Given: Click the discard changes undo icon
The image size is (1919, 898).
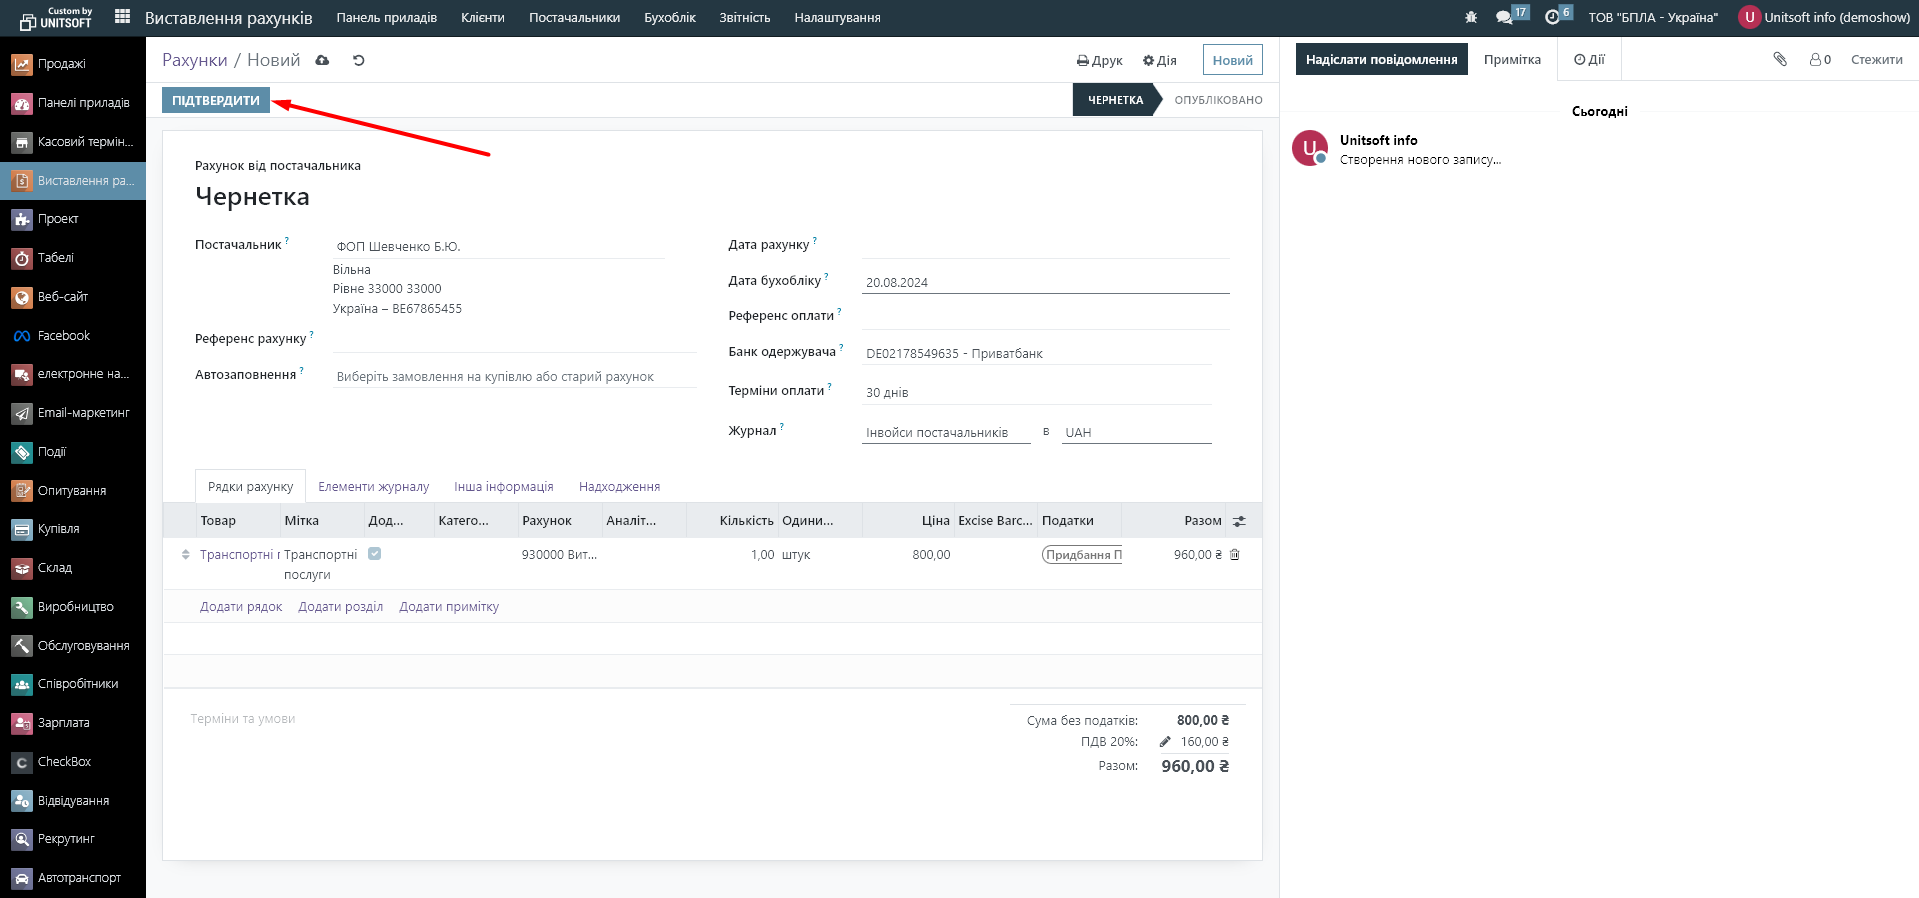Looking at the screenshot, I should (358, 61).
